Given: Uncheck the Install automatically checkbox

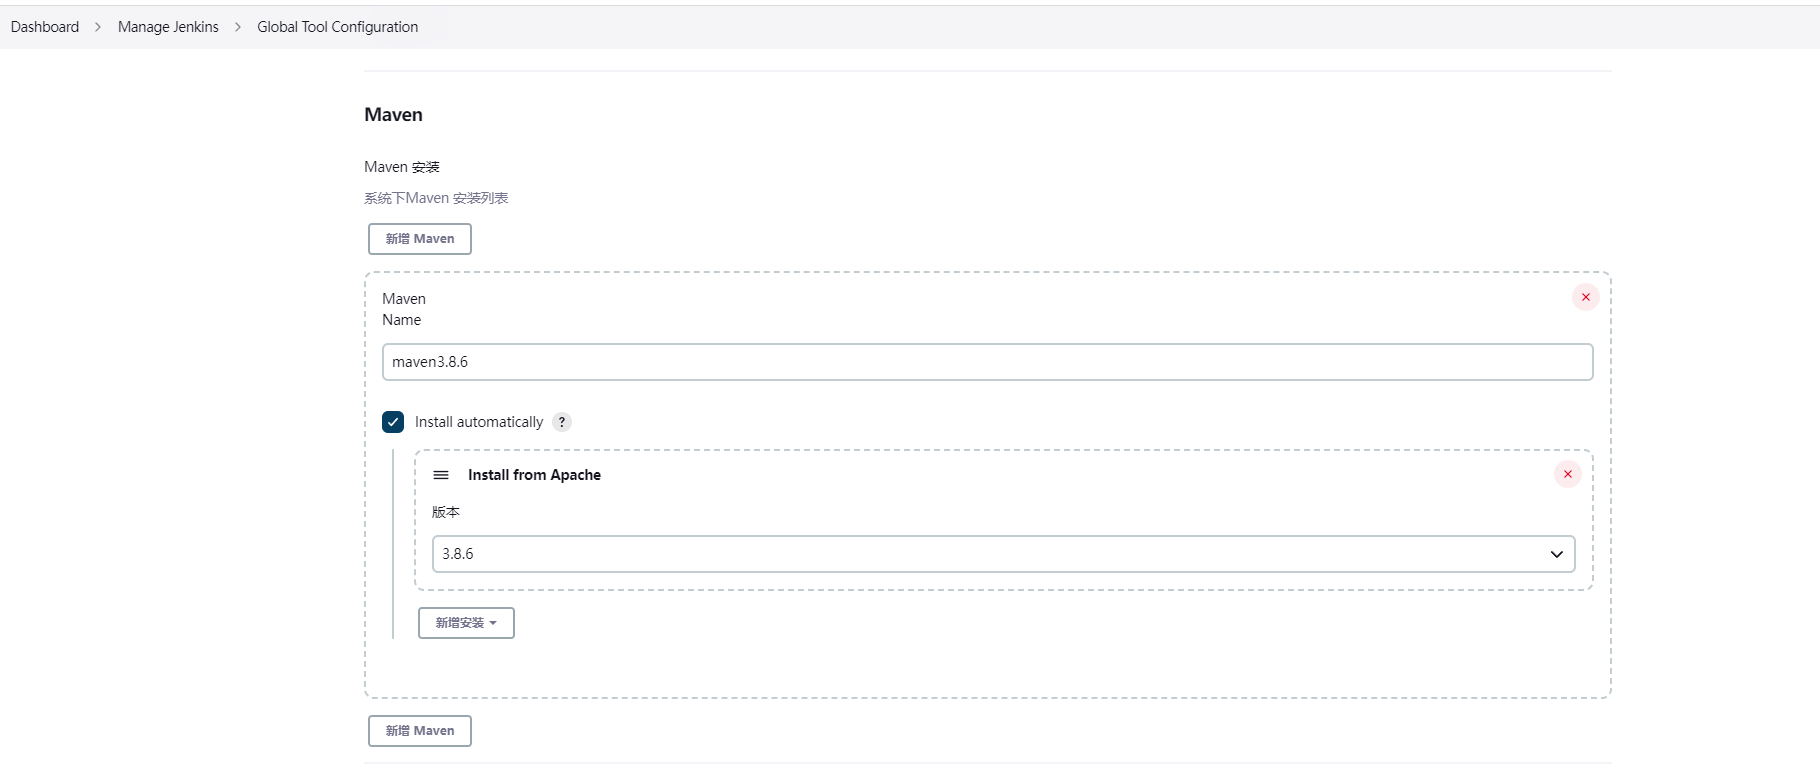Looking at the screenshot, I should [393, 422].
